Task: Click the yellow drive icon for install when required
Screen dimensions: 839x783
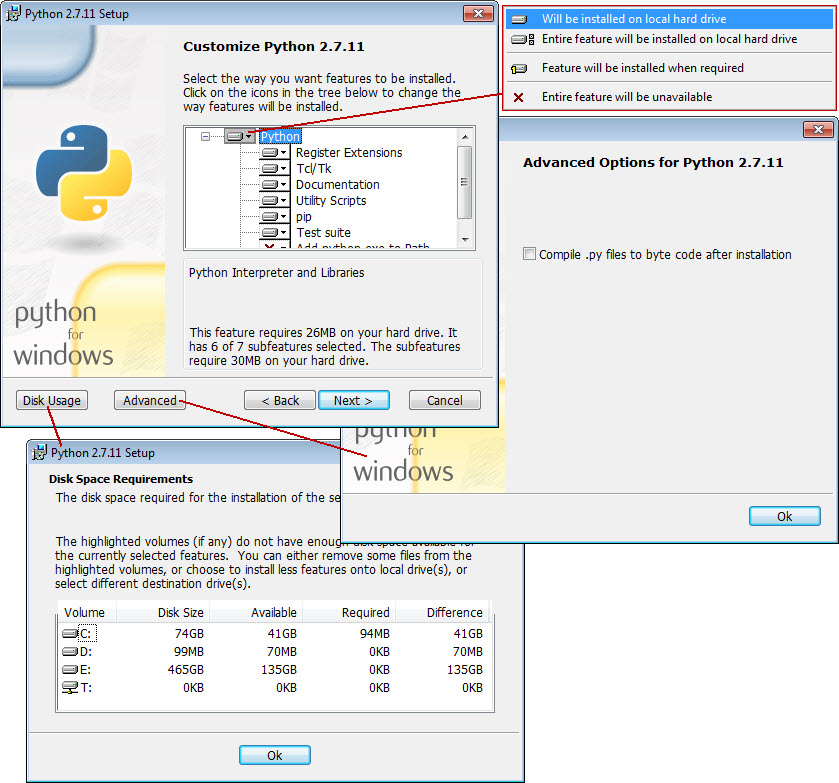Action: pyautogui.click(x=518, y=69)
